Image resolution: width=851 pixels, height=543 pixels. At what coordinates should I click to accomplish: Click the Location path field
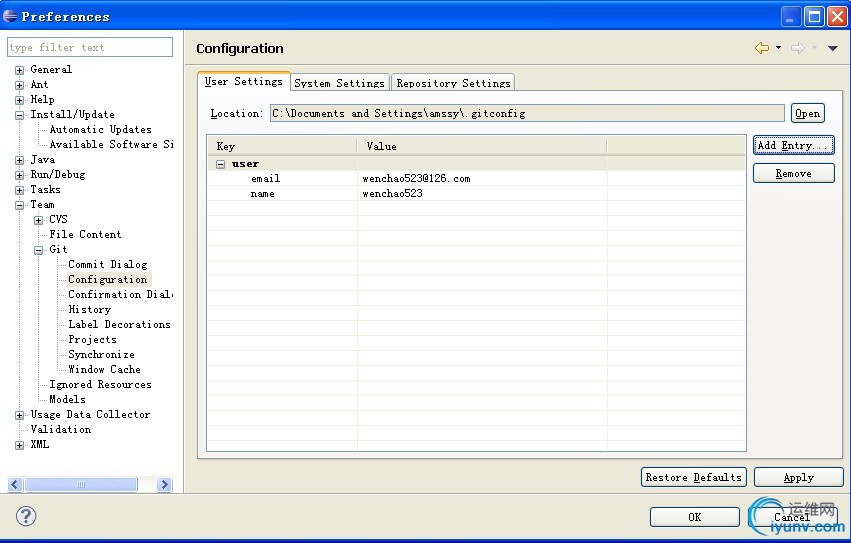tap(528, 113)
